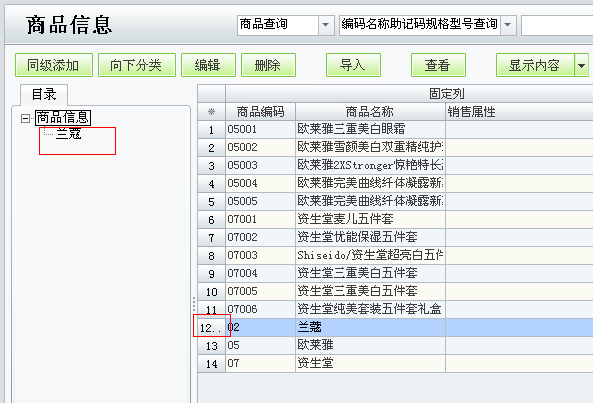Select the 欧莱雅 name cell in row 13
Image resolution: width=593 pixels, height=403 pixels.
pyautogui.click(x=370, y=345)
